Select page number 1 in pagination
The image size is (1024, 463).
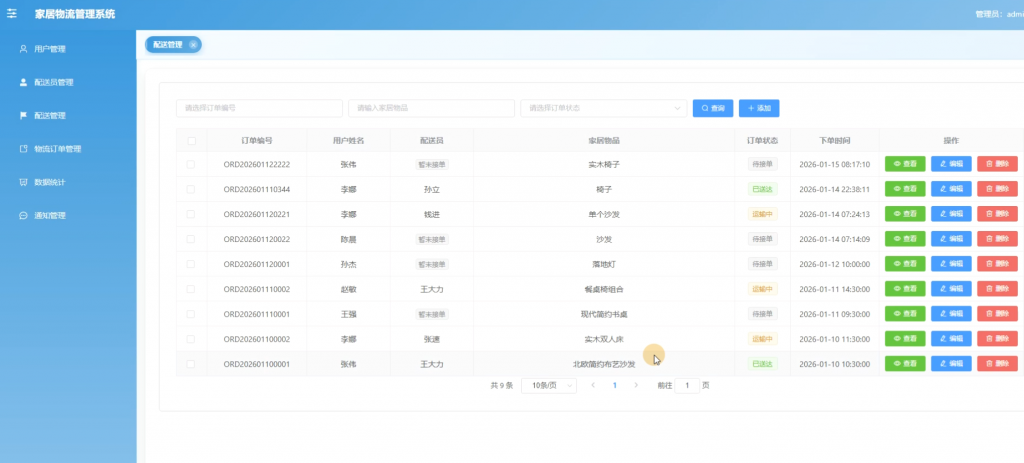(615, 385)
